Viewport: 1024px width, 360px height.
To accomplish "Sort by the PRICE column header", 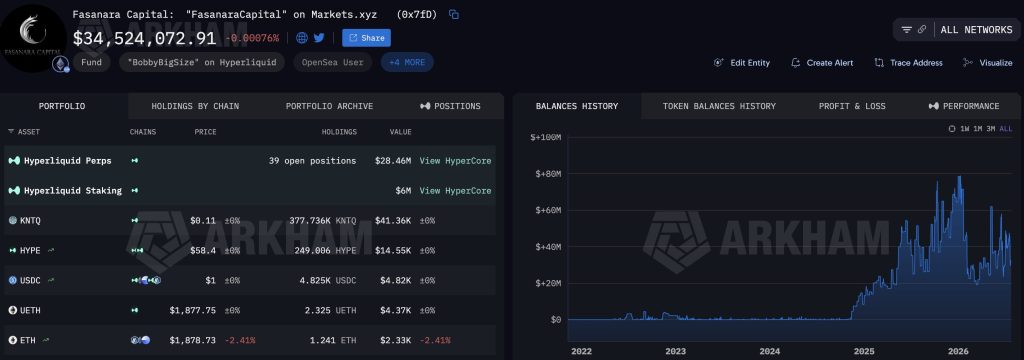I will 205,132.
